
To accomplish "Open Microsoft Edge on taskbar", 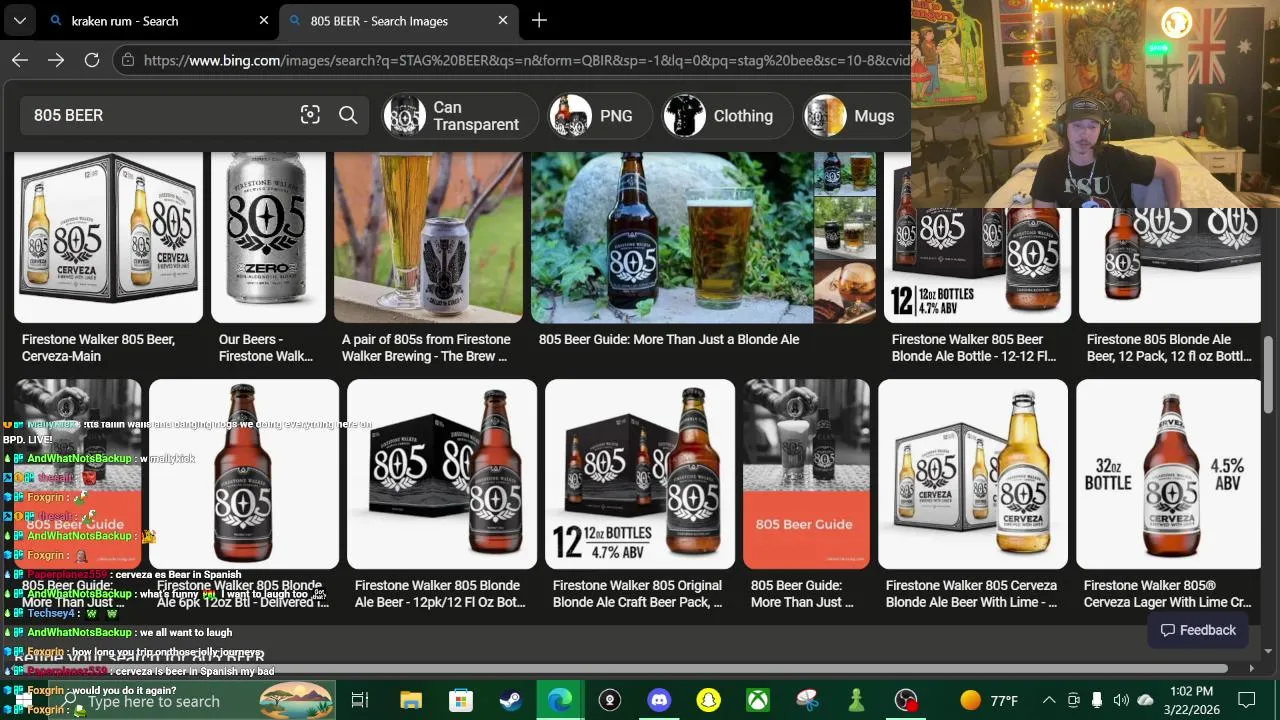I will pos(560,700).
